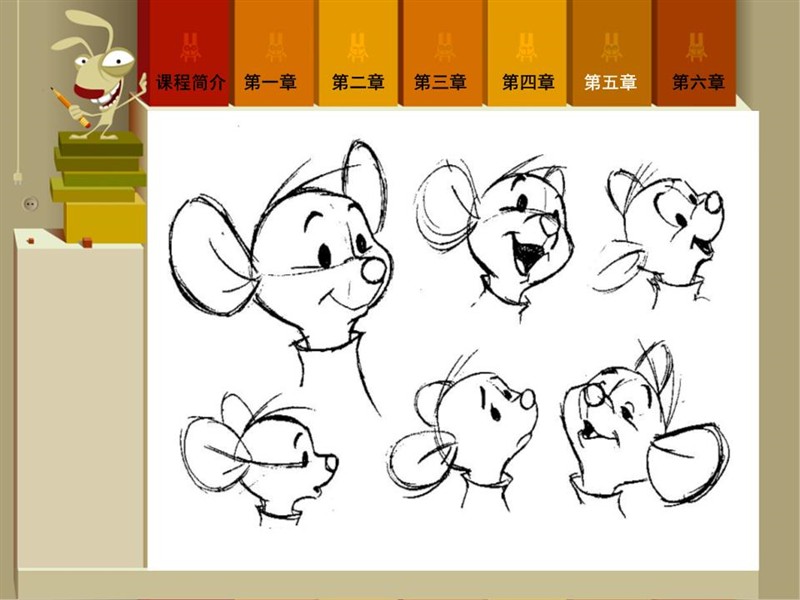800x600 pixels.
Task: Click the rabbit logo above 第一章
Action: [x=276, y=47]
